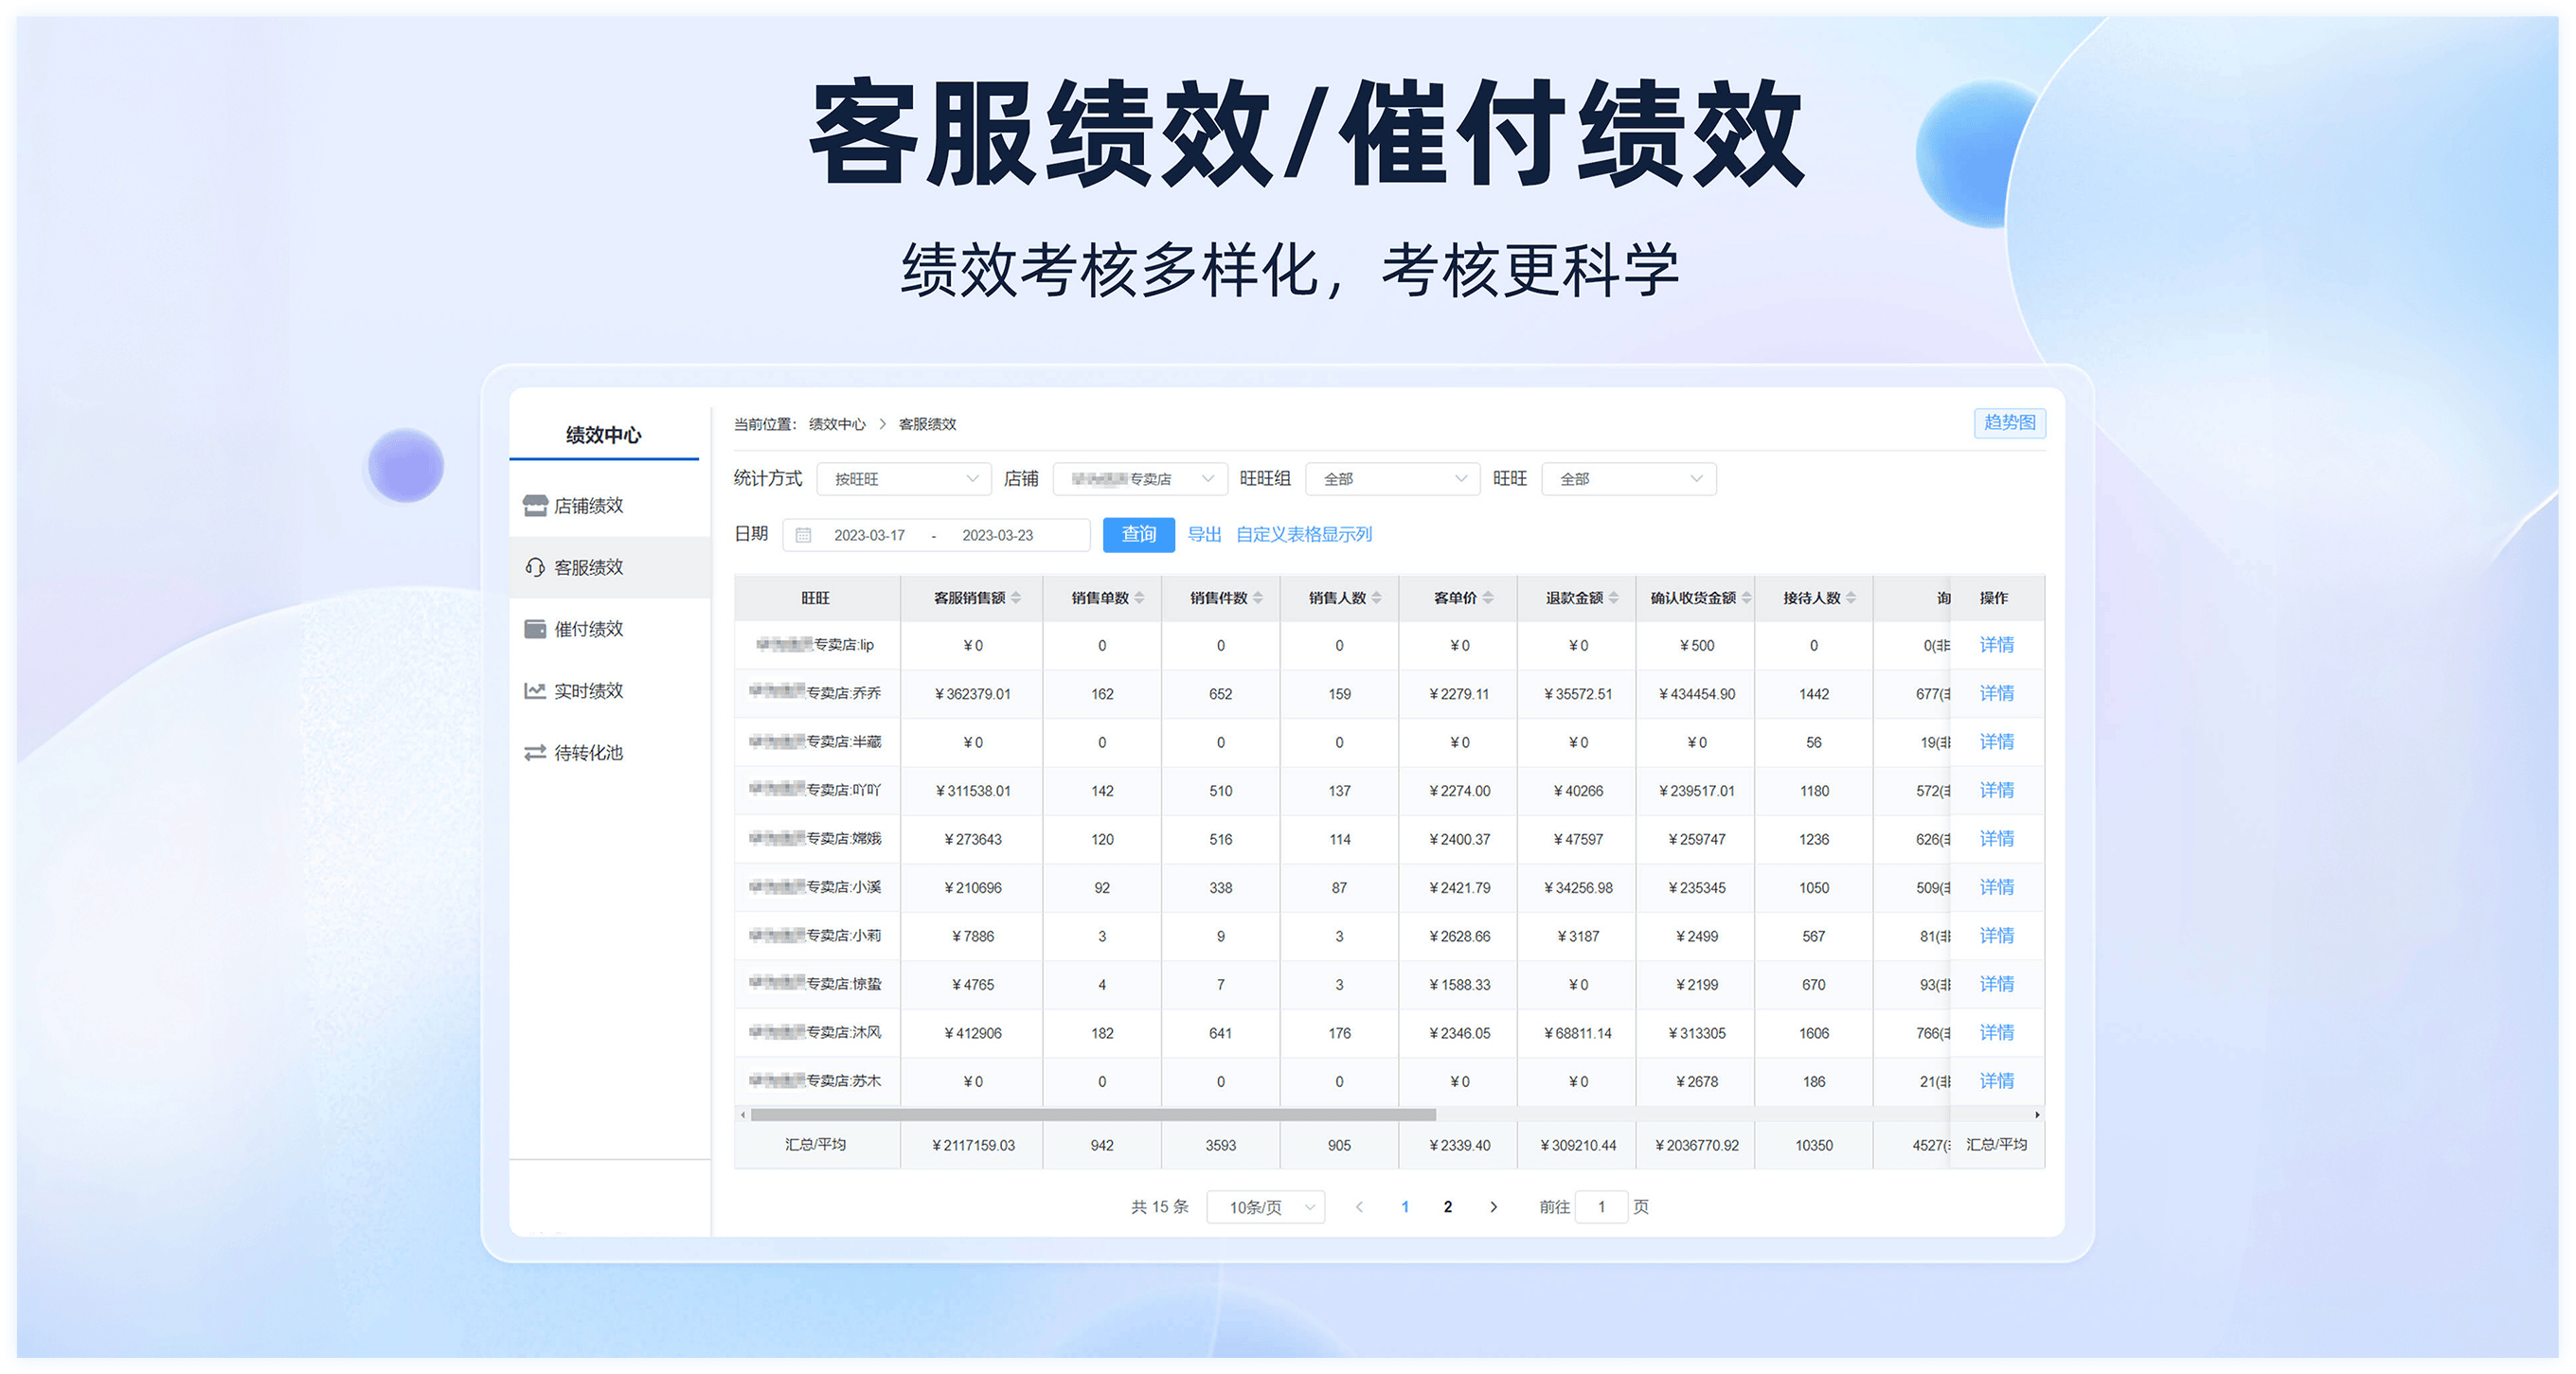2576x1374 pixels.
Task: Open 详情 for 专卖店:lip row
Action: [x=1997, y=645]
